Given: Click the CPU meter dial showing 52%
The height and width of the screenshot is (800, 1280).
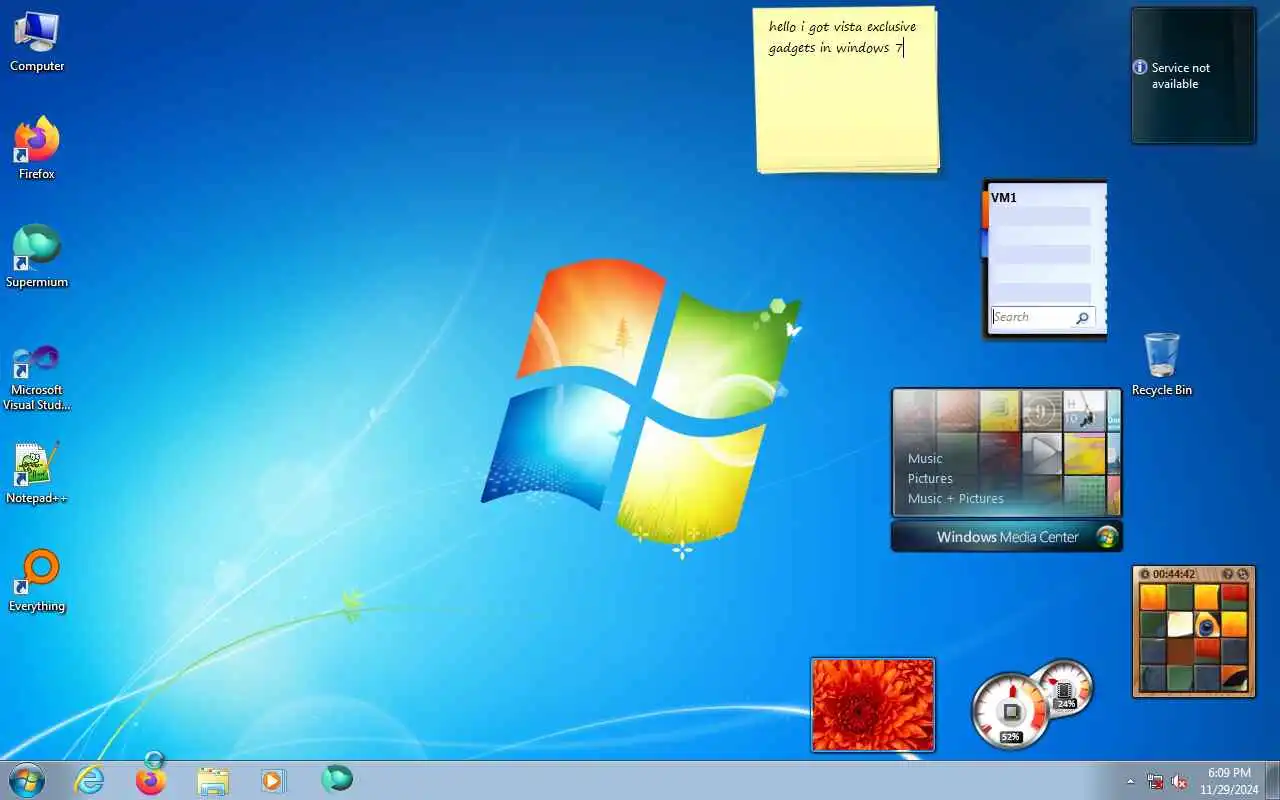Looking at the screenshot, I should [1011, 711].
